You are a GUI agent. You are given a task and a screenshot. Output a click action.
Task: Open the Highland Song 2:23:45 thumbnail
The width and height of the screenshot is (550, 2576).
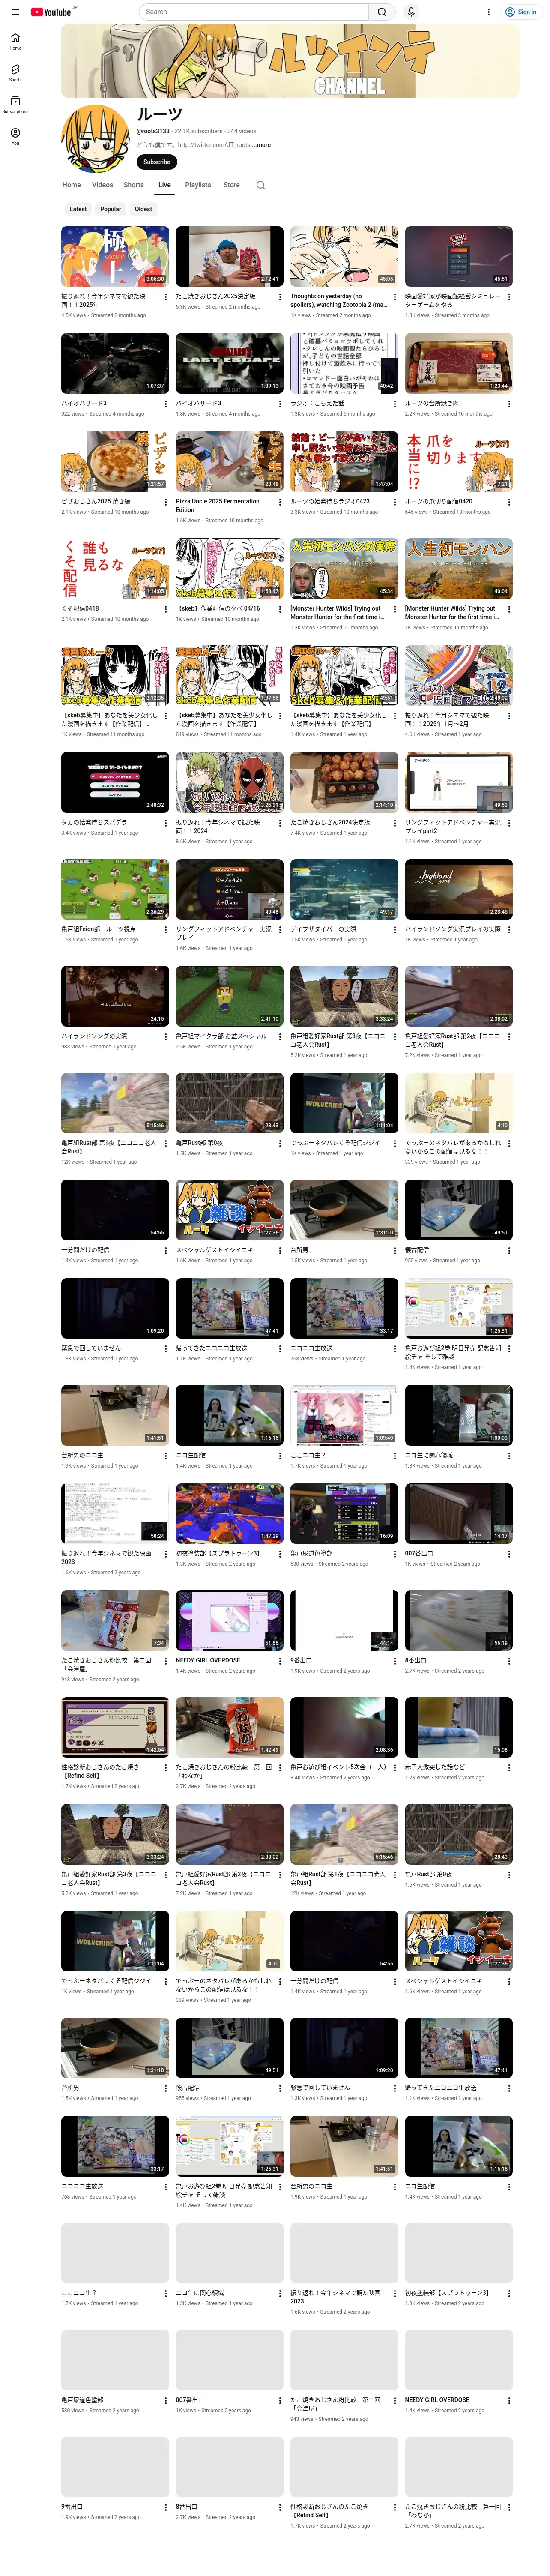[459, 889]
